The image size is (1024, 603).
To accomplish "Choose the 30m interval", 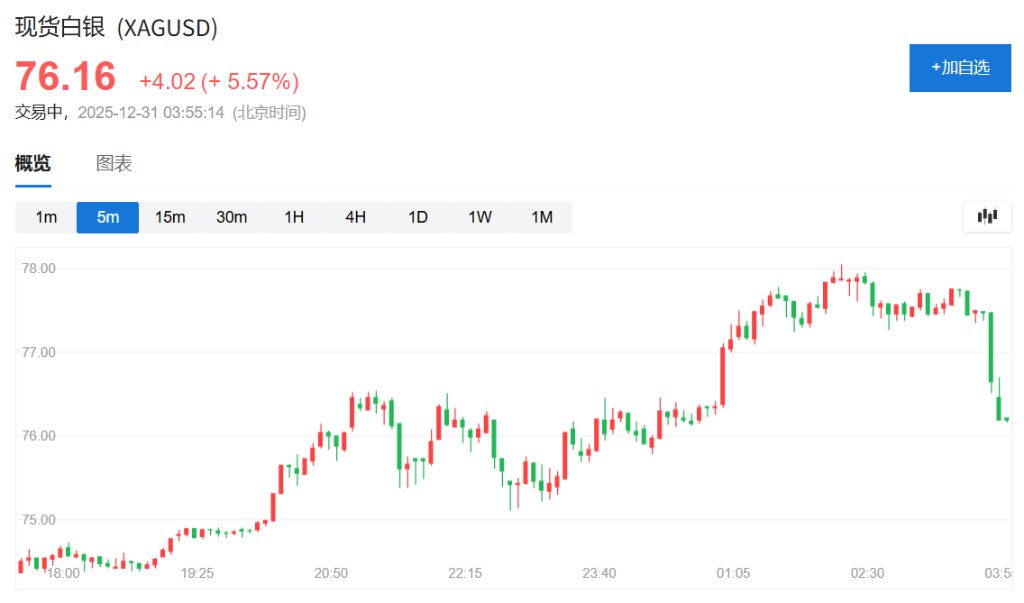I will [x=232, y=217].
